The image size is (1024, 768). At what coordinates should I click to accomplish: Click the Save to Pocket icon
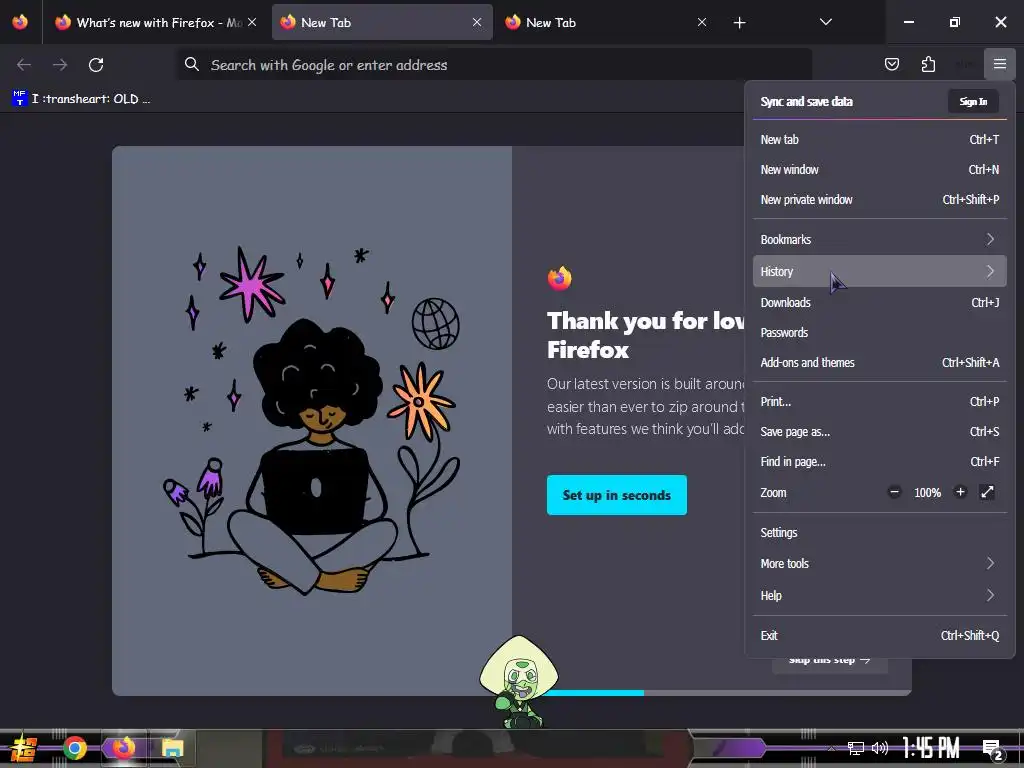point(891,64)
